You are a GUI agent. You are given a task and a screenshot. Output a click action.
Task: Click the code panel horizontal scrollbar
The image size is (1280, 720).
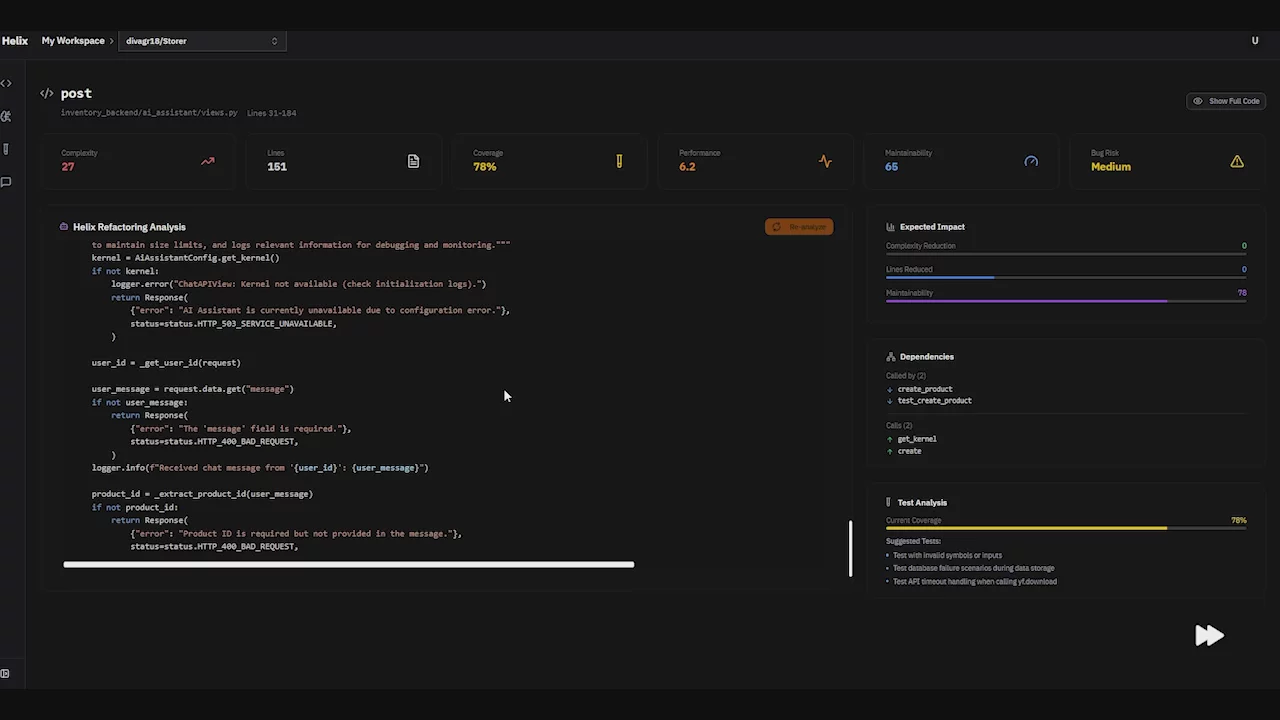click(348, 565)
